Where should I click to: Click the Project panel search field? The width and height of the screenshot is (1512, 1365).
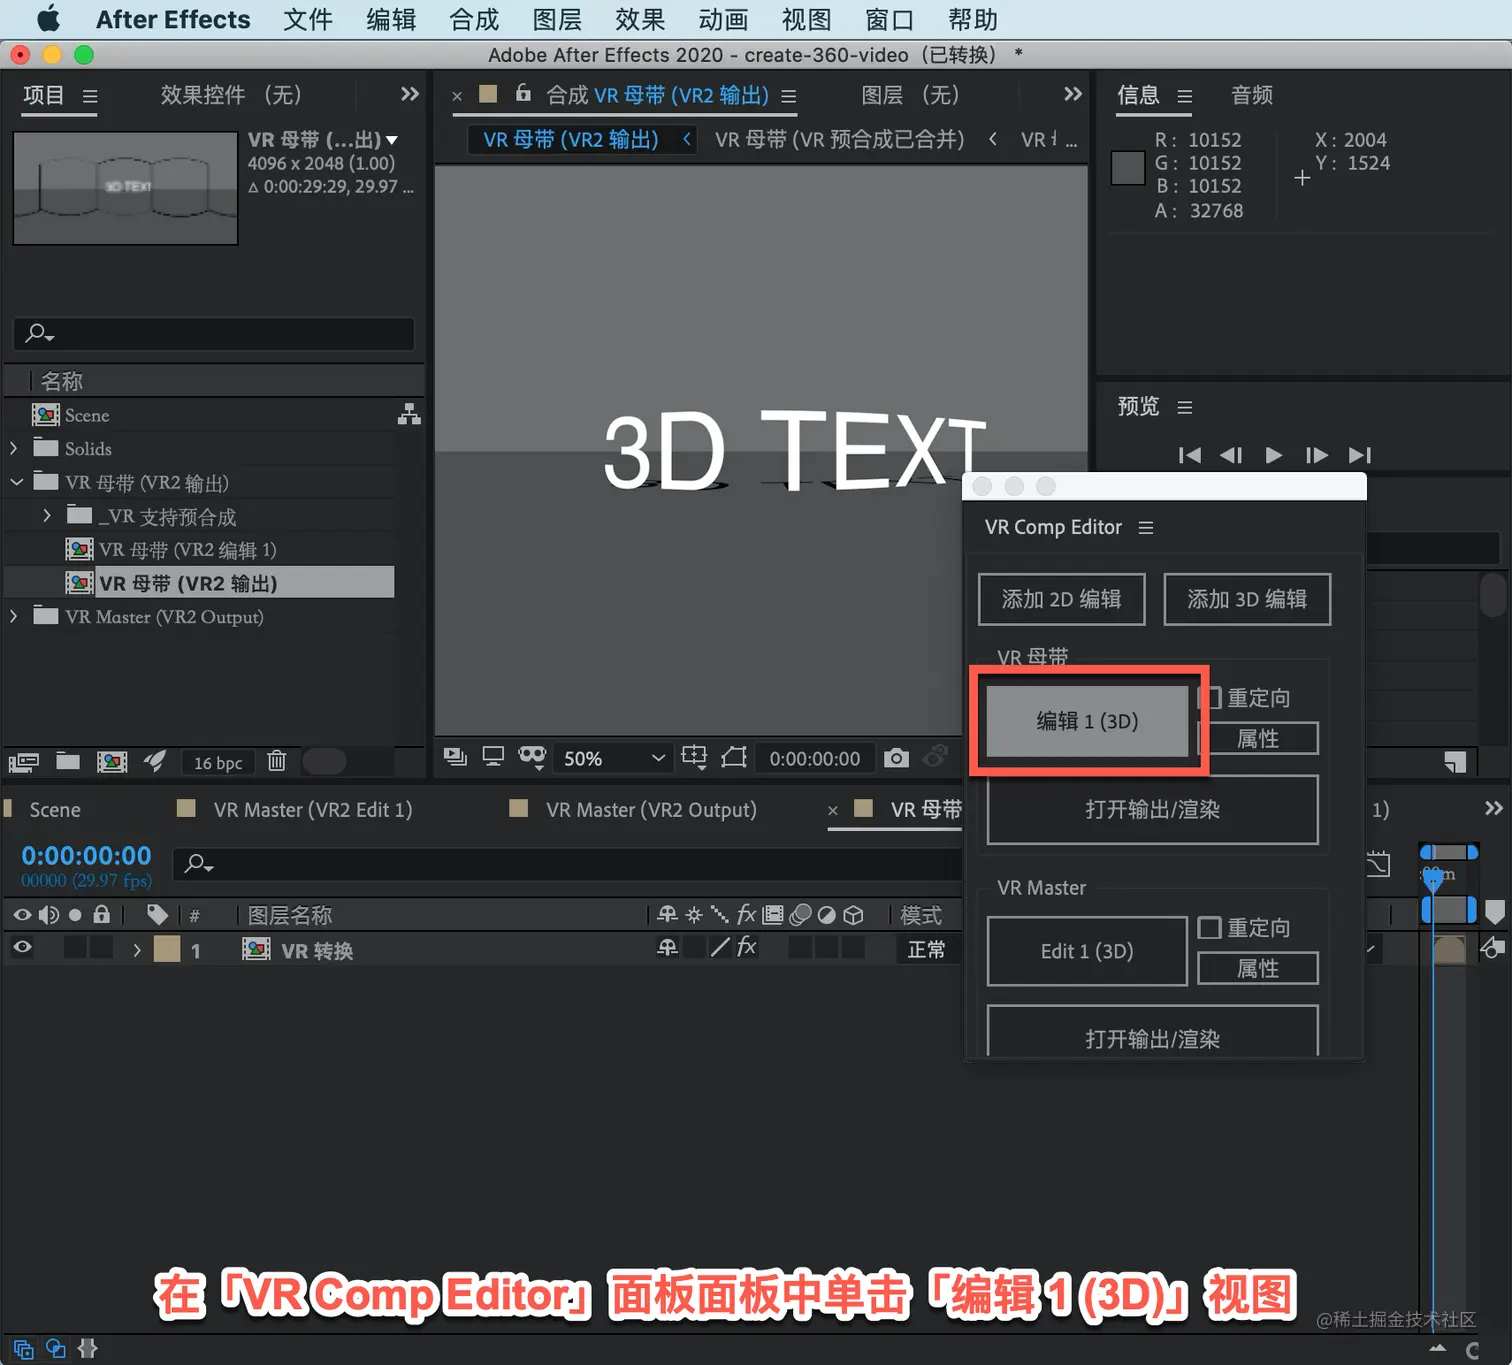[214, 333]
